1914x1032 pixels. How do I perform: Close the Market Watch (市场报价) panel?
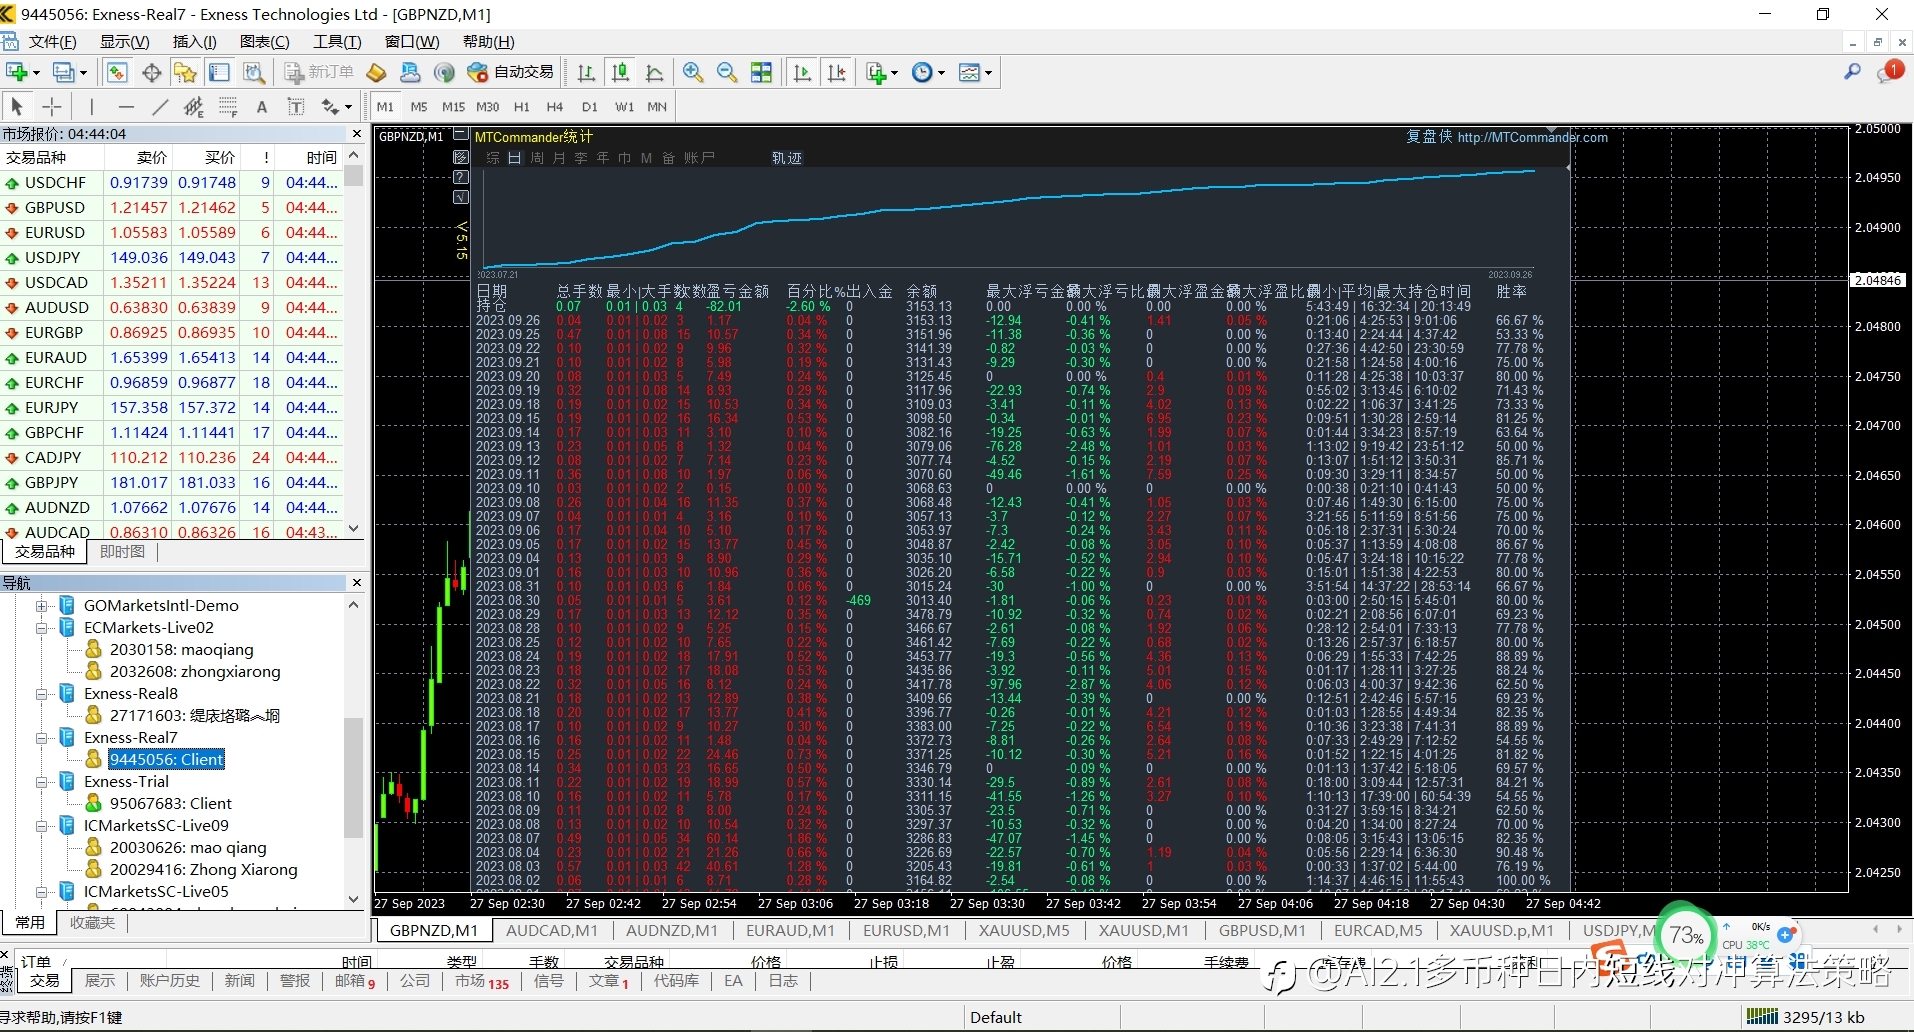point(357,133)
